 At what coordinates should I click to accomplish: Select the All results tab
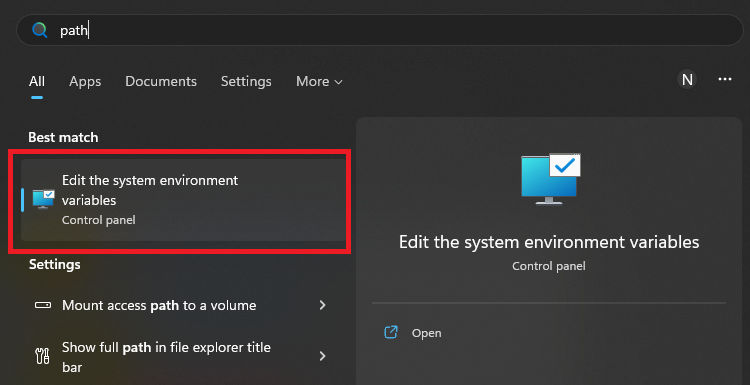click(x=37, y=81)
